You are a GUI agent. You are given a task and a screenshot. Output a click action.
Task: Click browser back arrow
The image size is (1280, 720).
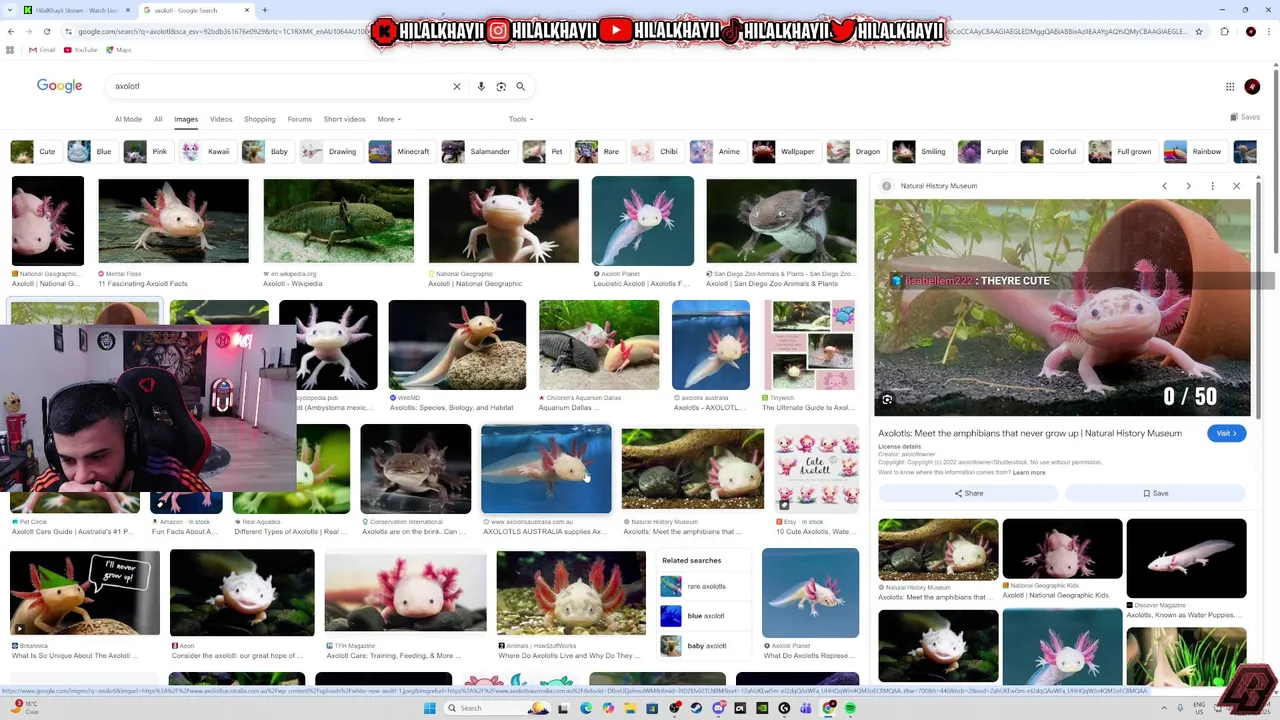click(x=10, y=32)
